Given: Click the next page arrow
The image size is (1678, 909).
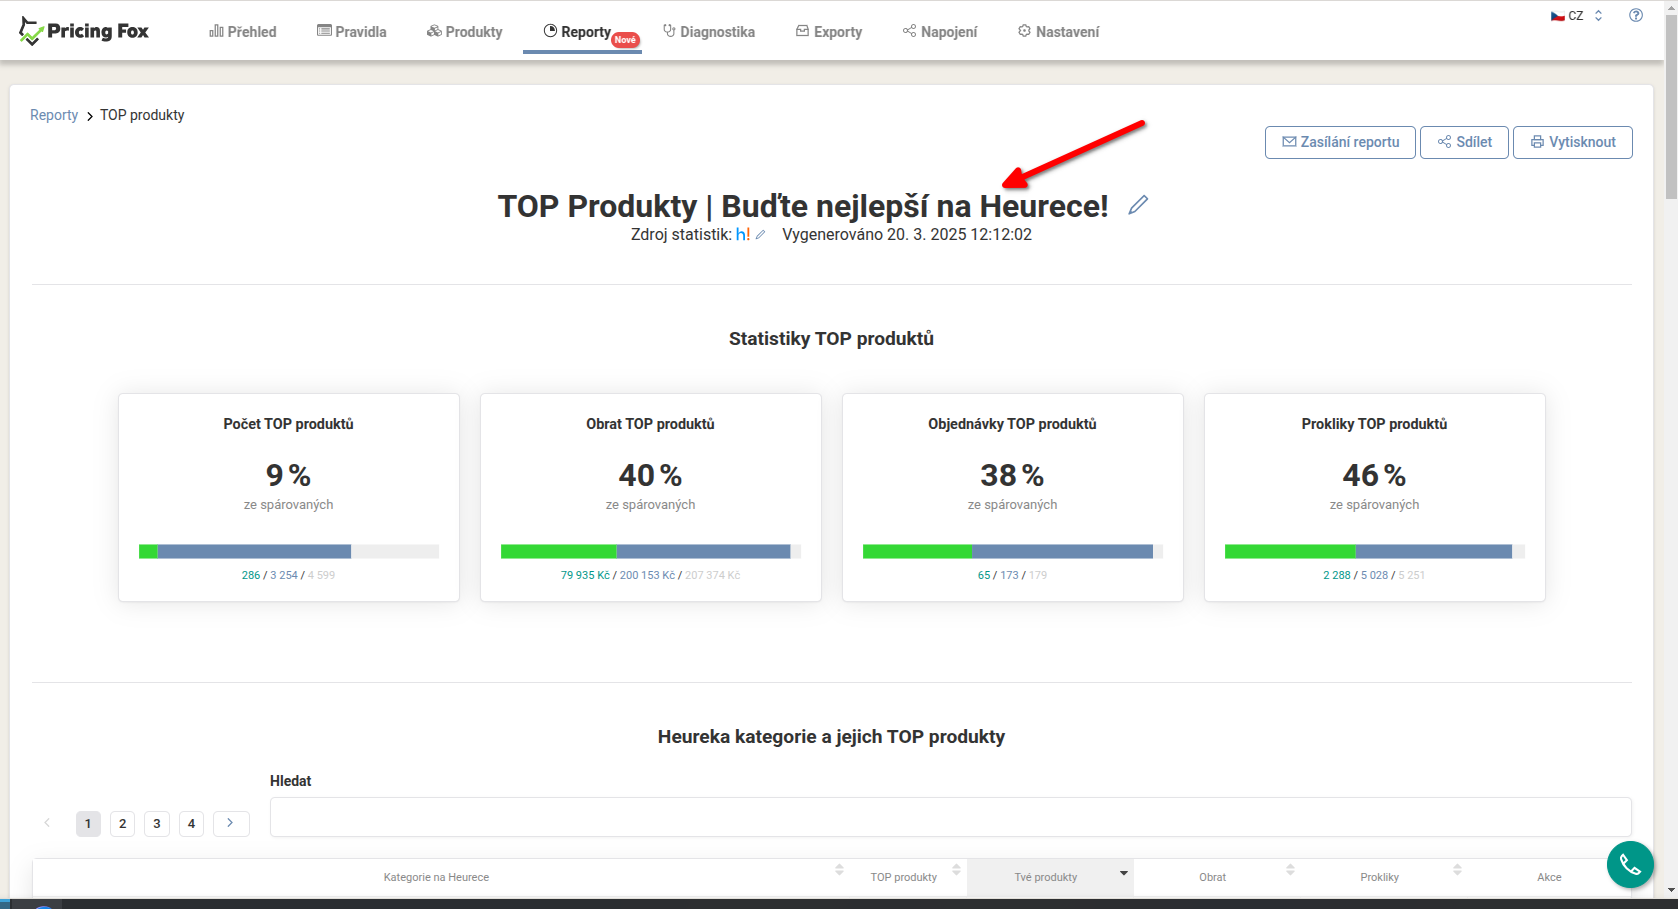Looking at the screenshot, I should click(231, 823).
